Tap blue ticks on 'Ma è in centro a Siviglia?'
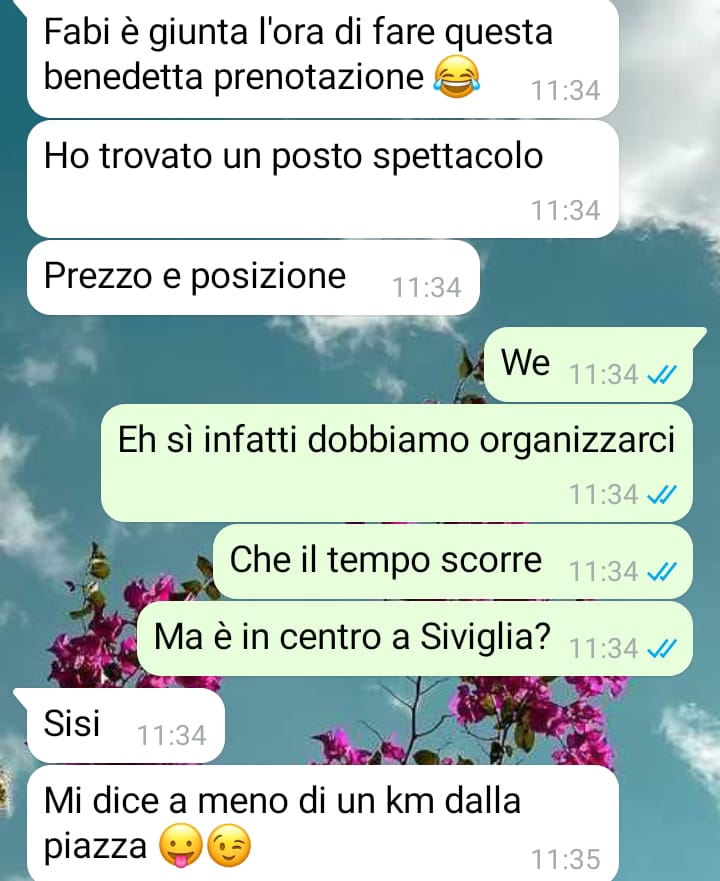This screenshot has height=881, width=720. (662, 649)
